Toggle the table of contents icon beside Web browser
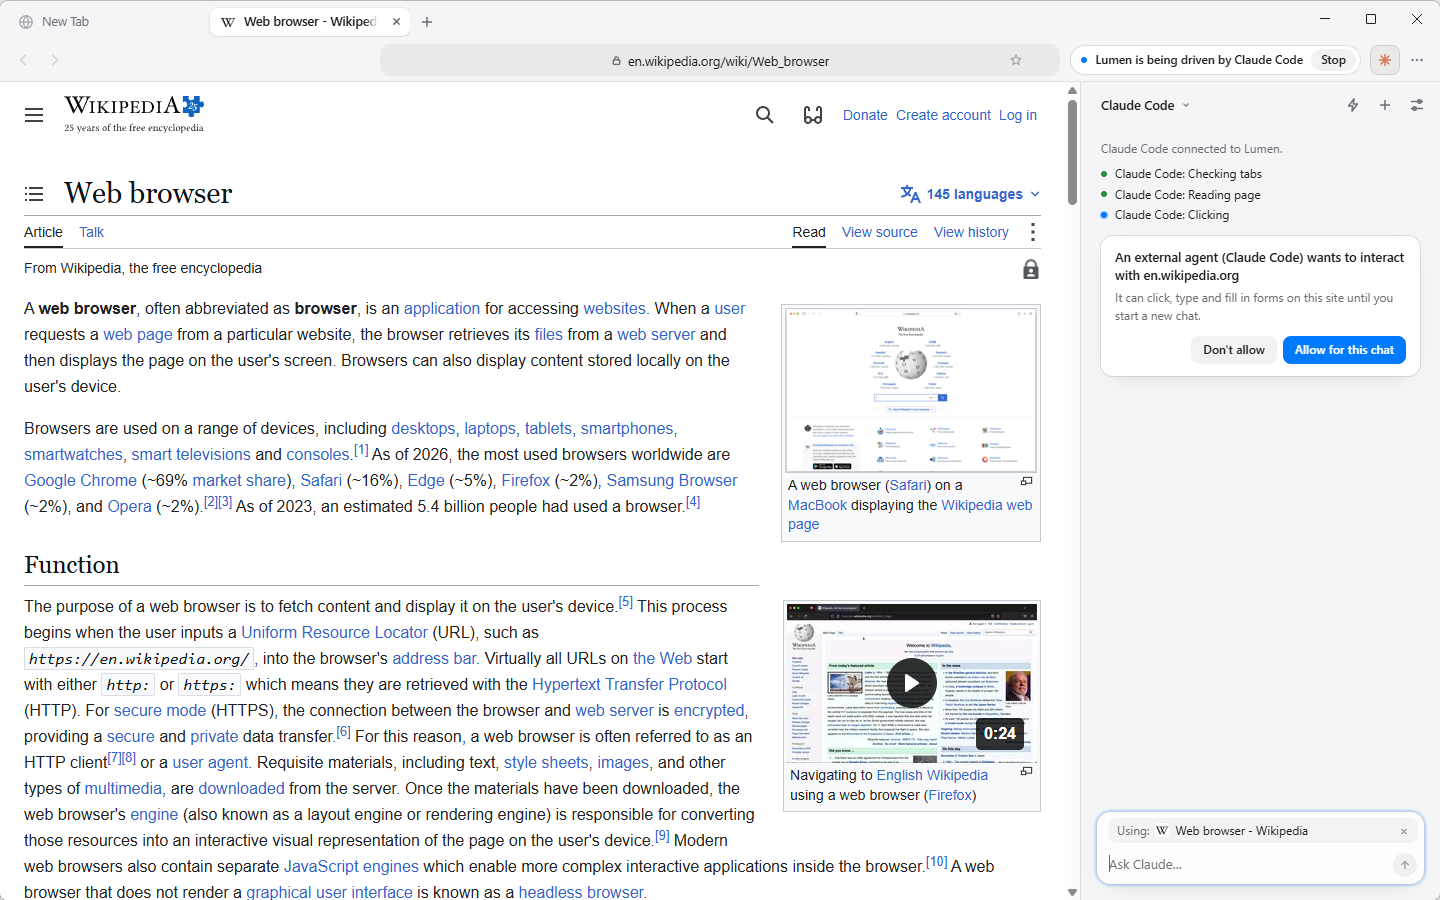Viewport: 1440px width, 900px height. 34,194
